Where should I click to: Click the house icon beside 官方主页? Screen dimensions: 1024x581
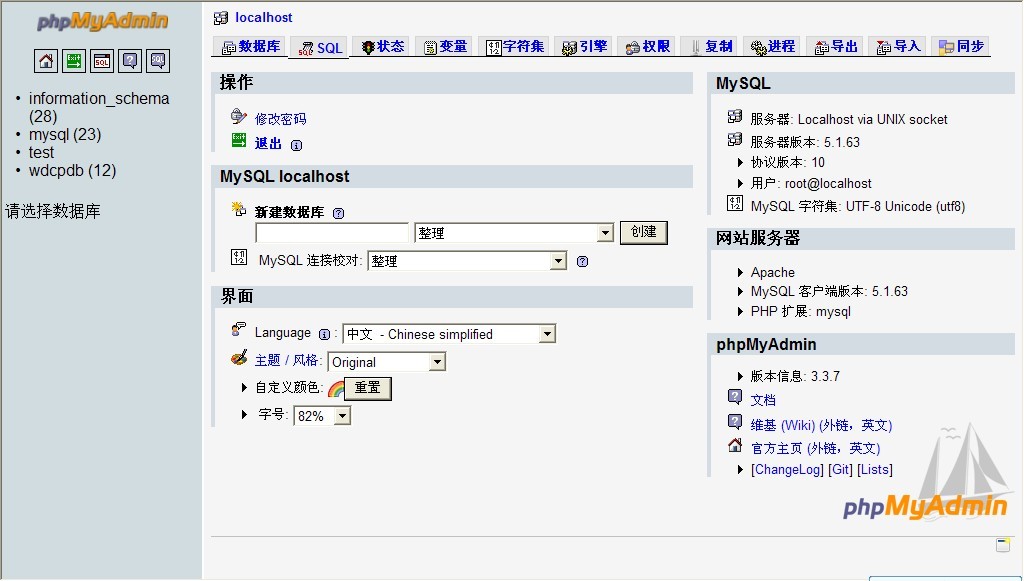pos(735,445)
